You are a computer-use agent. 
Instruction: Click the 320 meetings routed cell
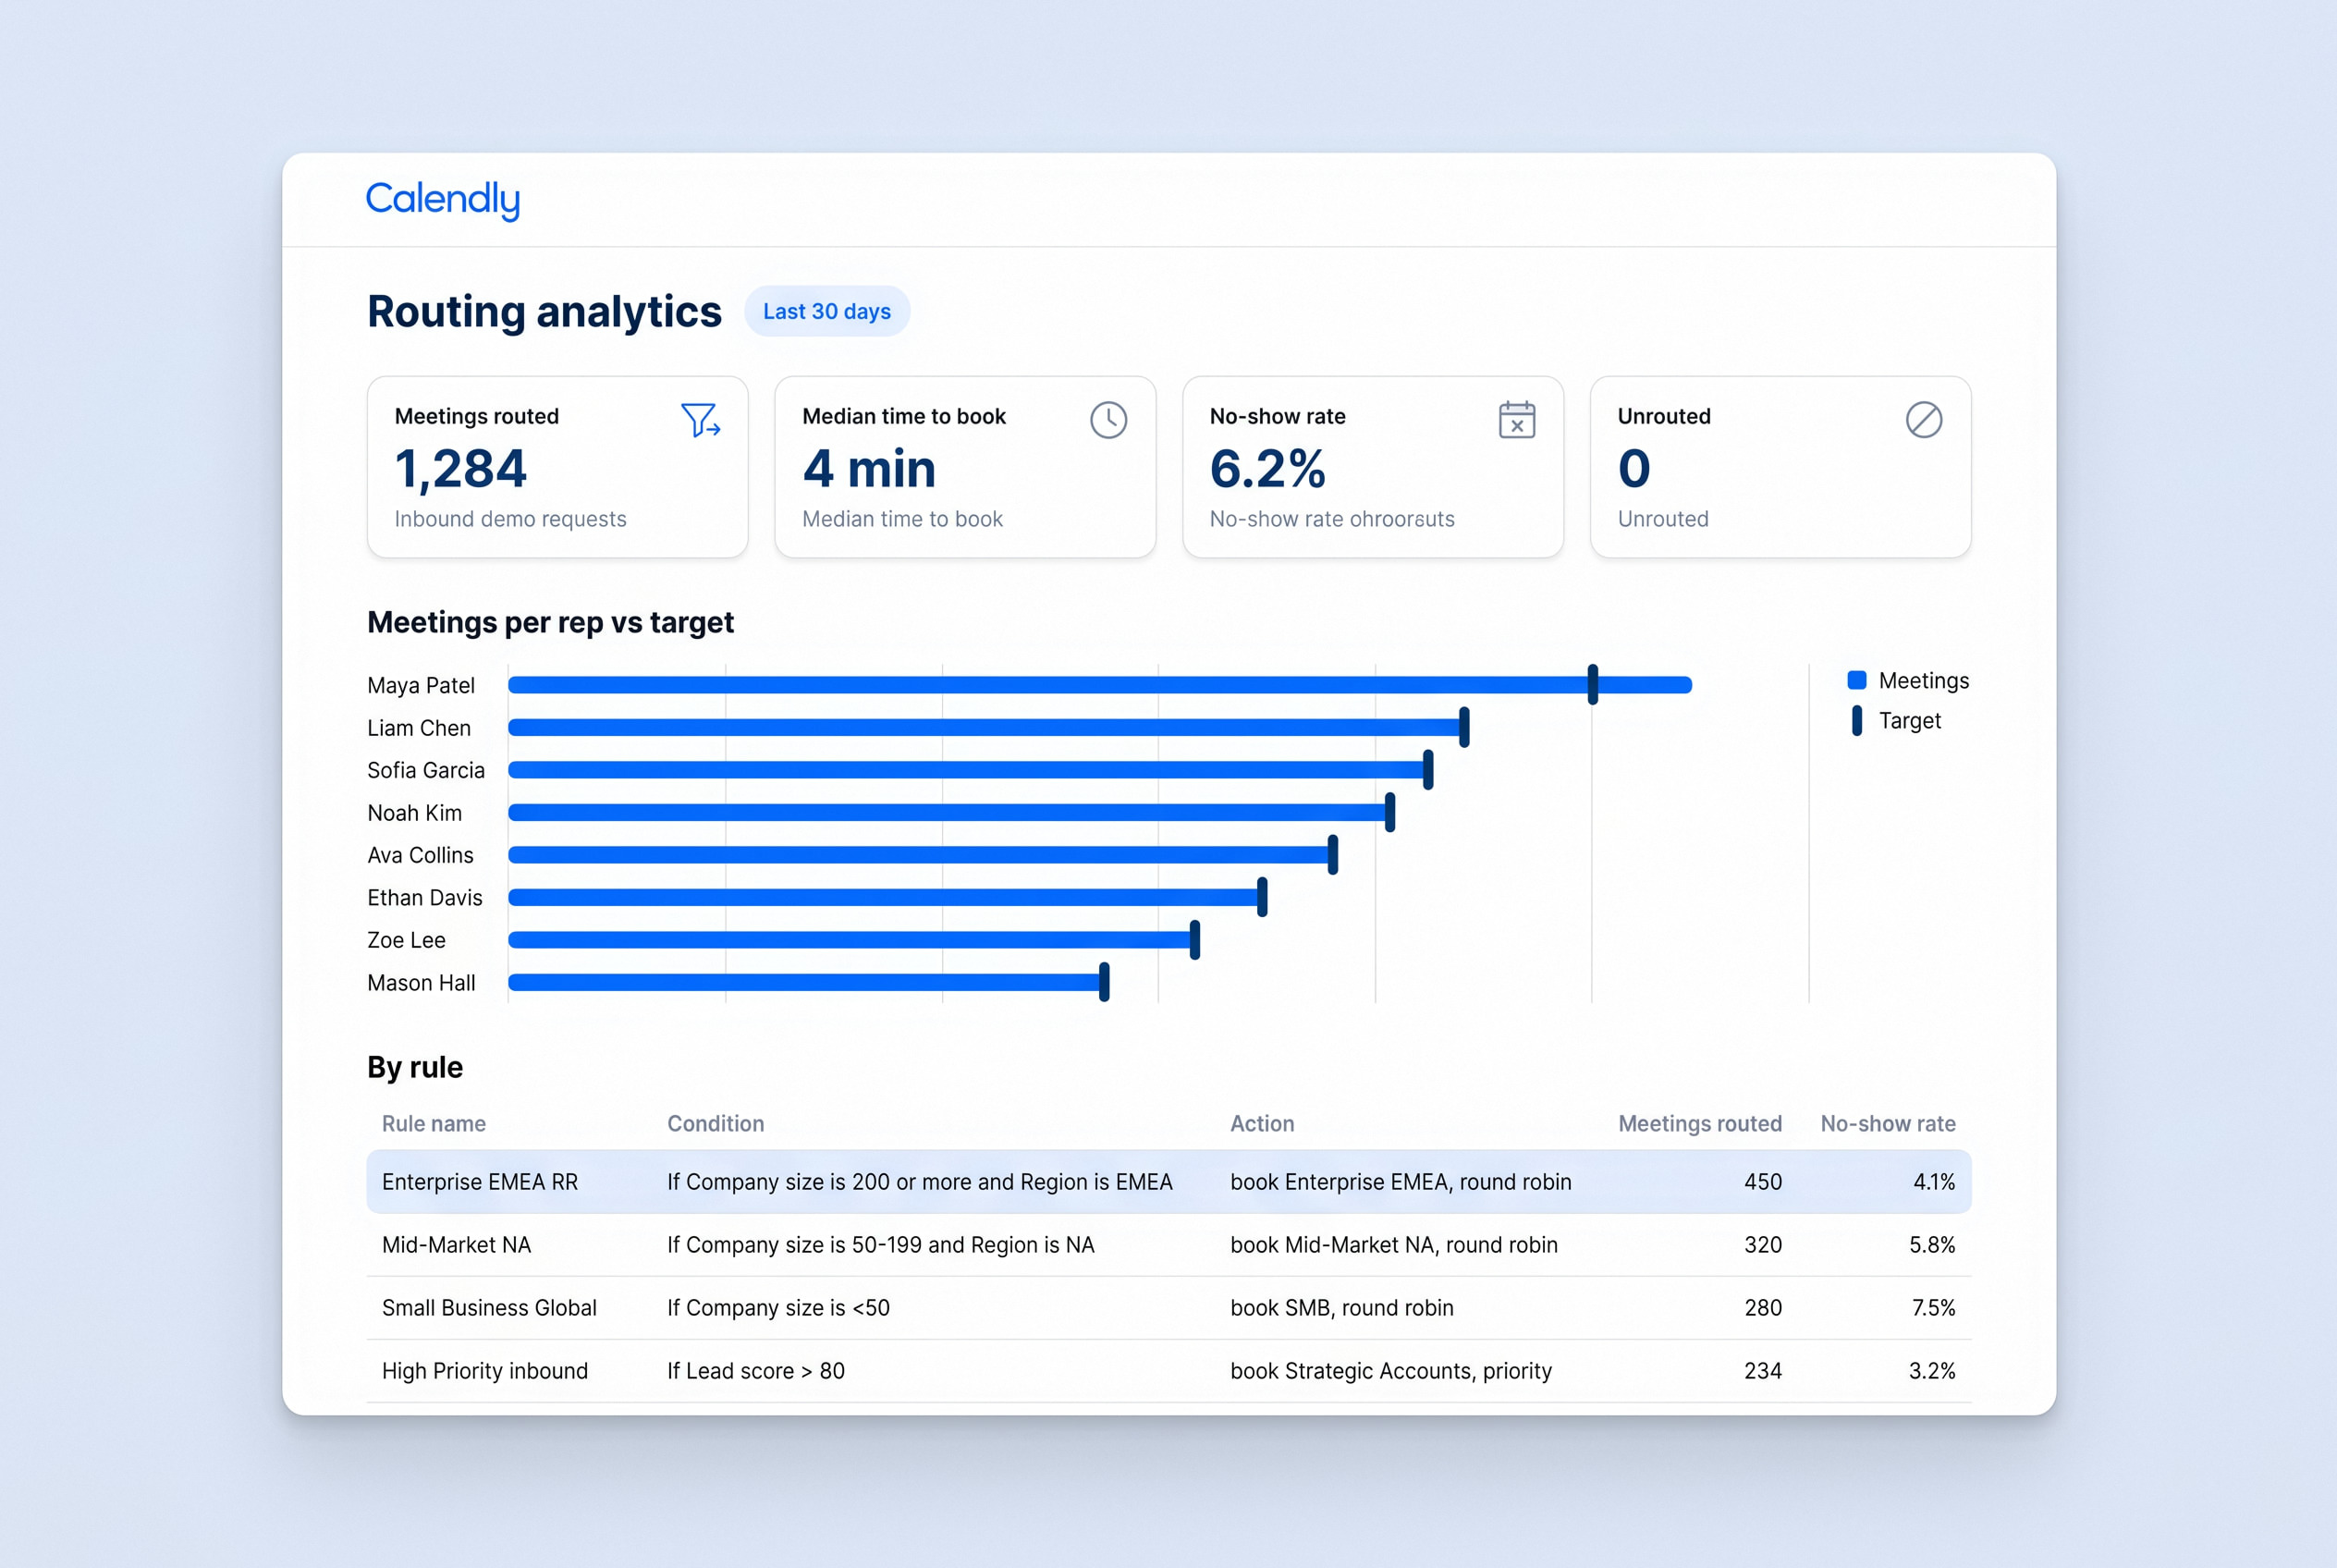click(x=1762, y=1245)
